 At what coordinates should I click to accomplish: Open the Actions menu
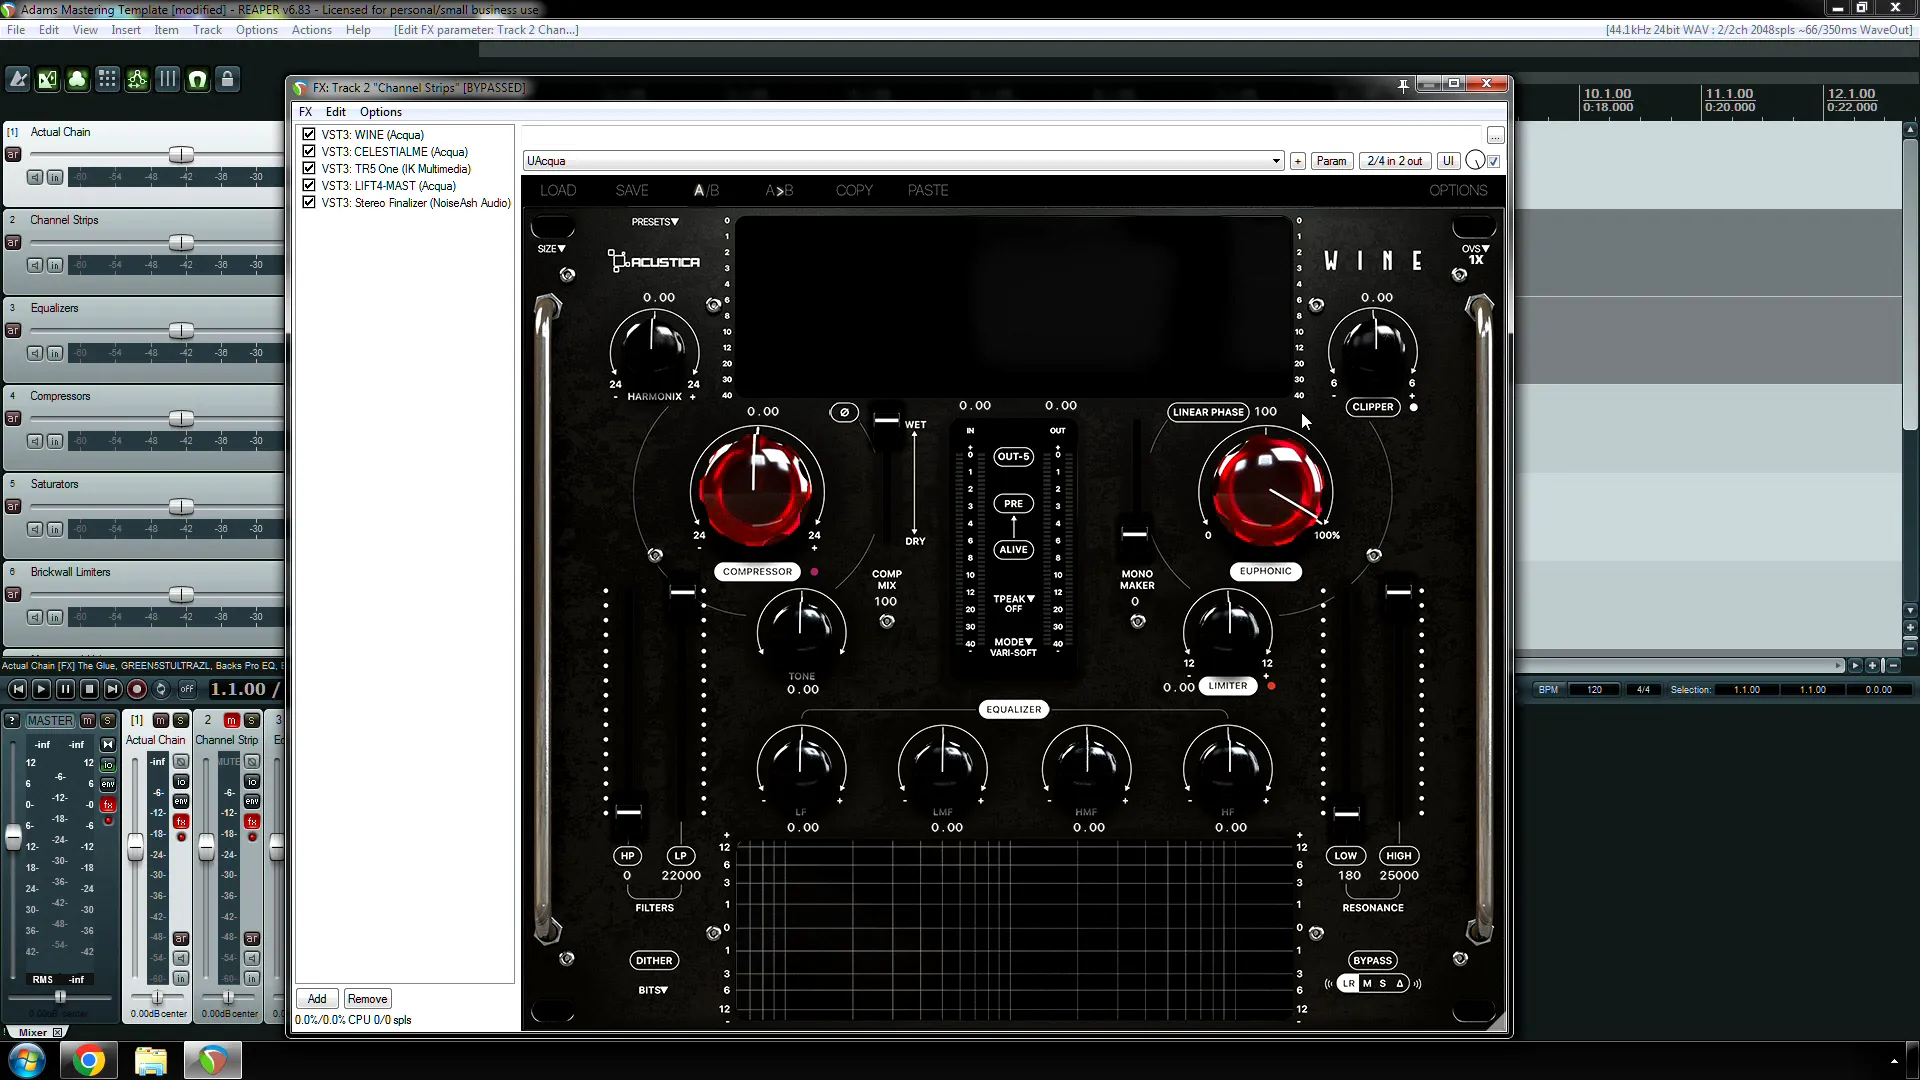point(311,29)
